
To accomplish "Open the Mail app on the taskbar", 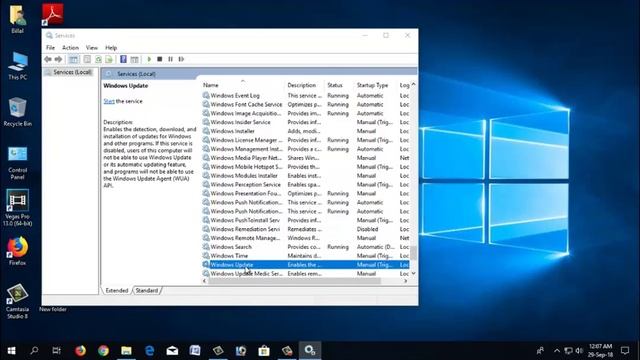I will [x=172, y=351].
